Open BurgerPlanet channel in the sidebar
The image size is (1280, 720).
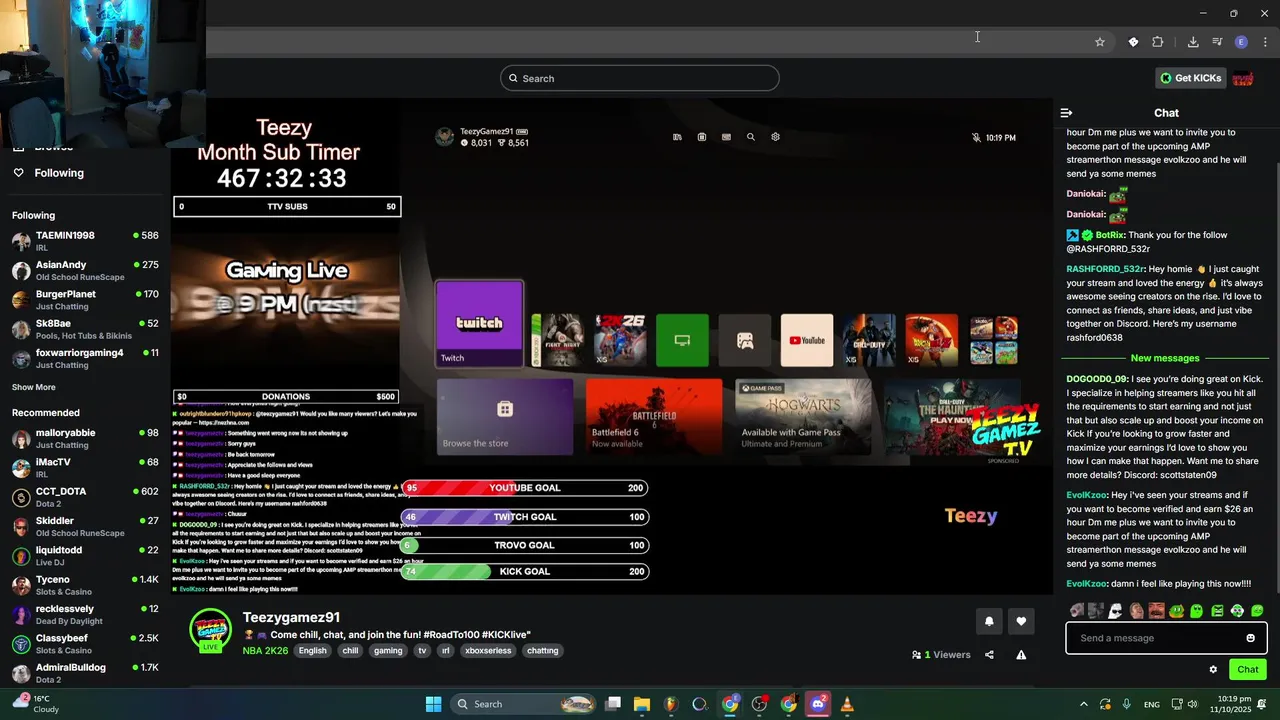[x=85, y=299]
